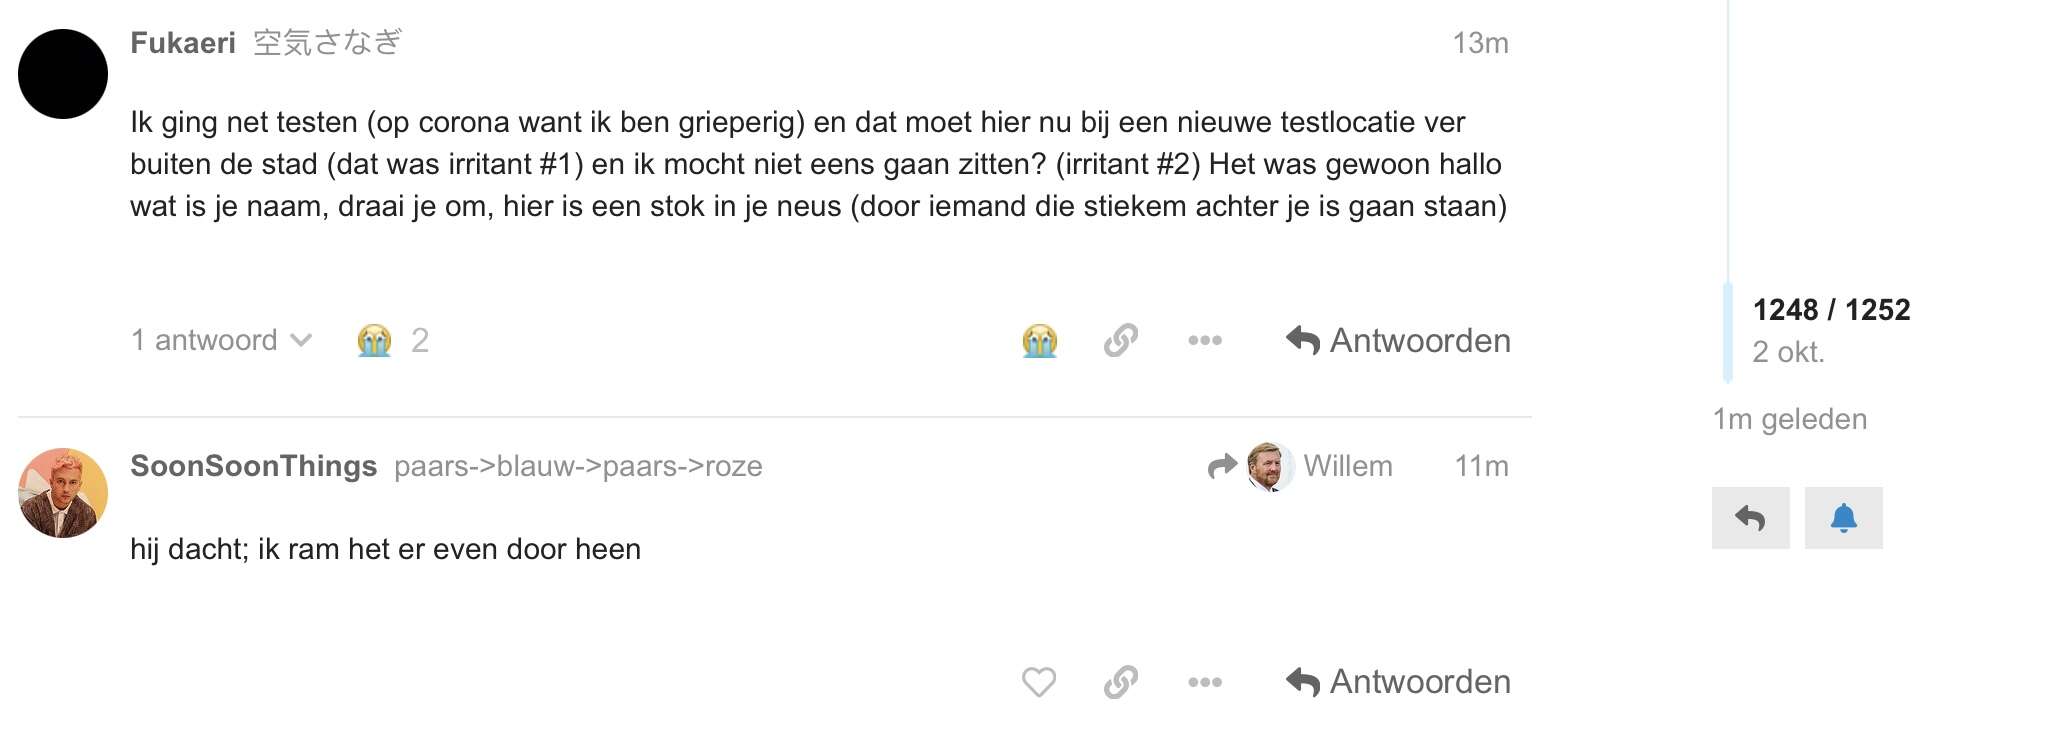Copy link icon on SoonSoonThings' post
2048x734 pixels.
point(1121,682)
